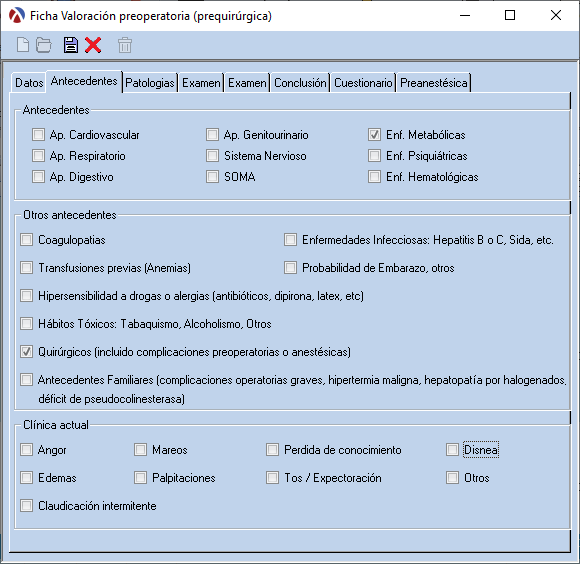Enable Perdida de conocimiento checkbox
Screen dimensions: 580x564
273,450
